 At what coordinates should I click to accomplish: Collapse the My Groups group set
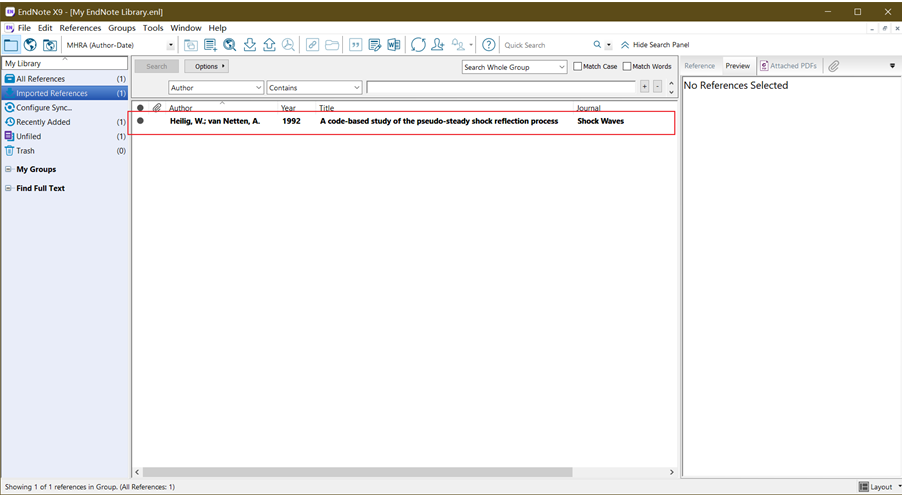8,170
